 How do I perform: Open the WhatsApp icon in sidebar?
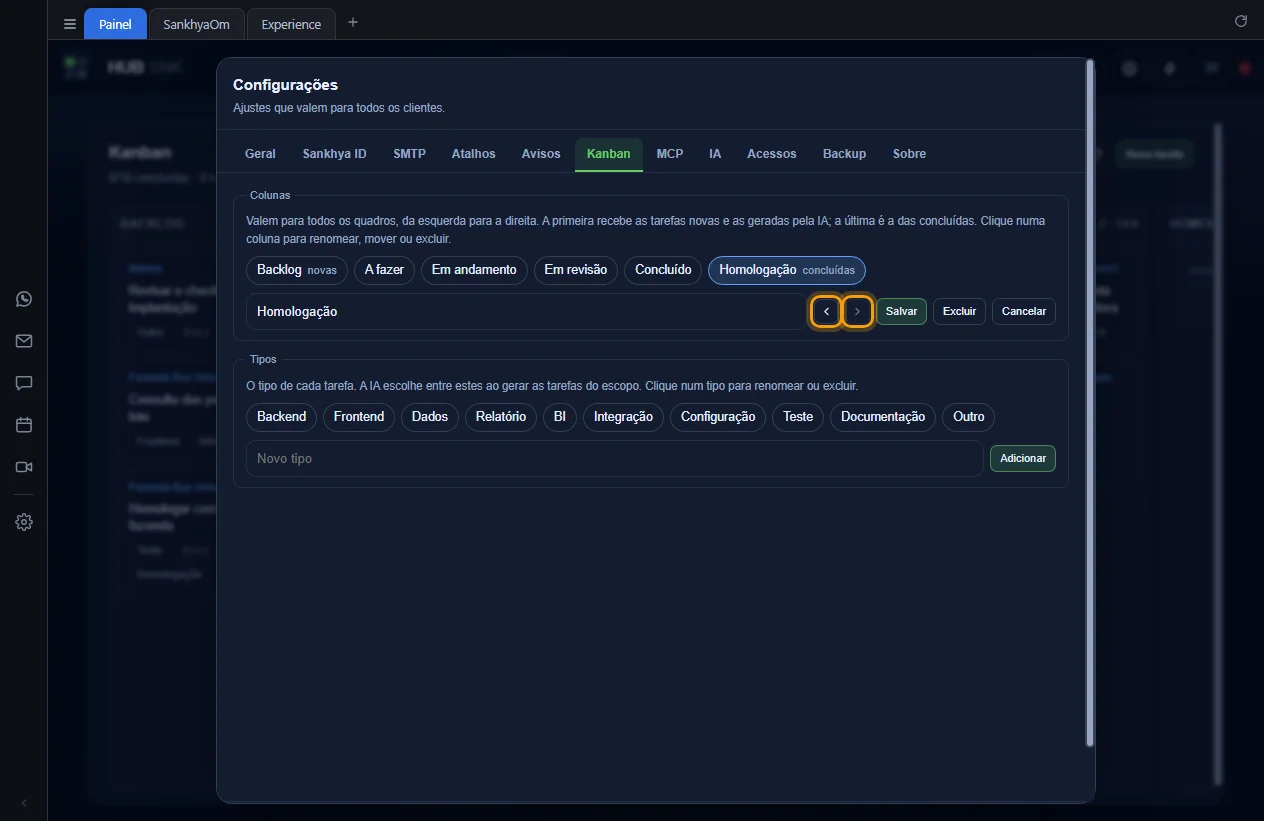pyautogui.click(x=24, y=299)
